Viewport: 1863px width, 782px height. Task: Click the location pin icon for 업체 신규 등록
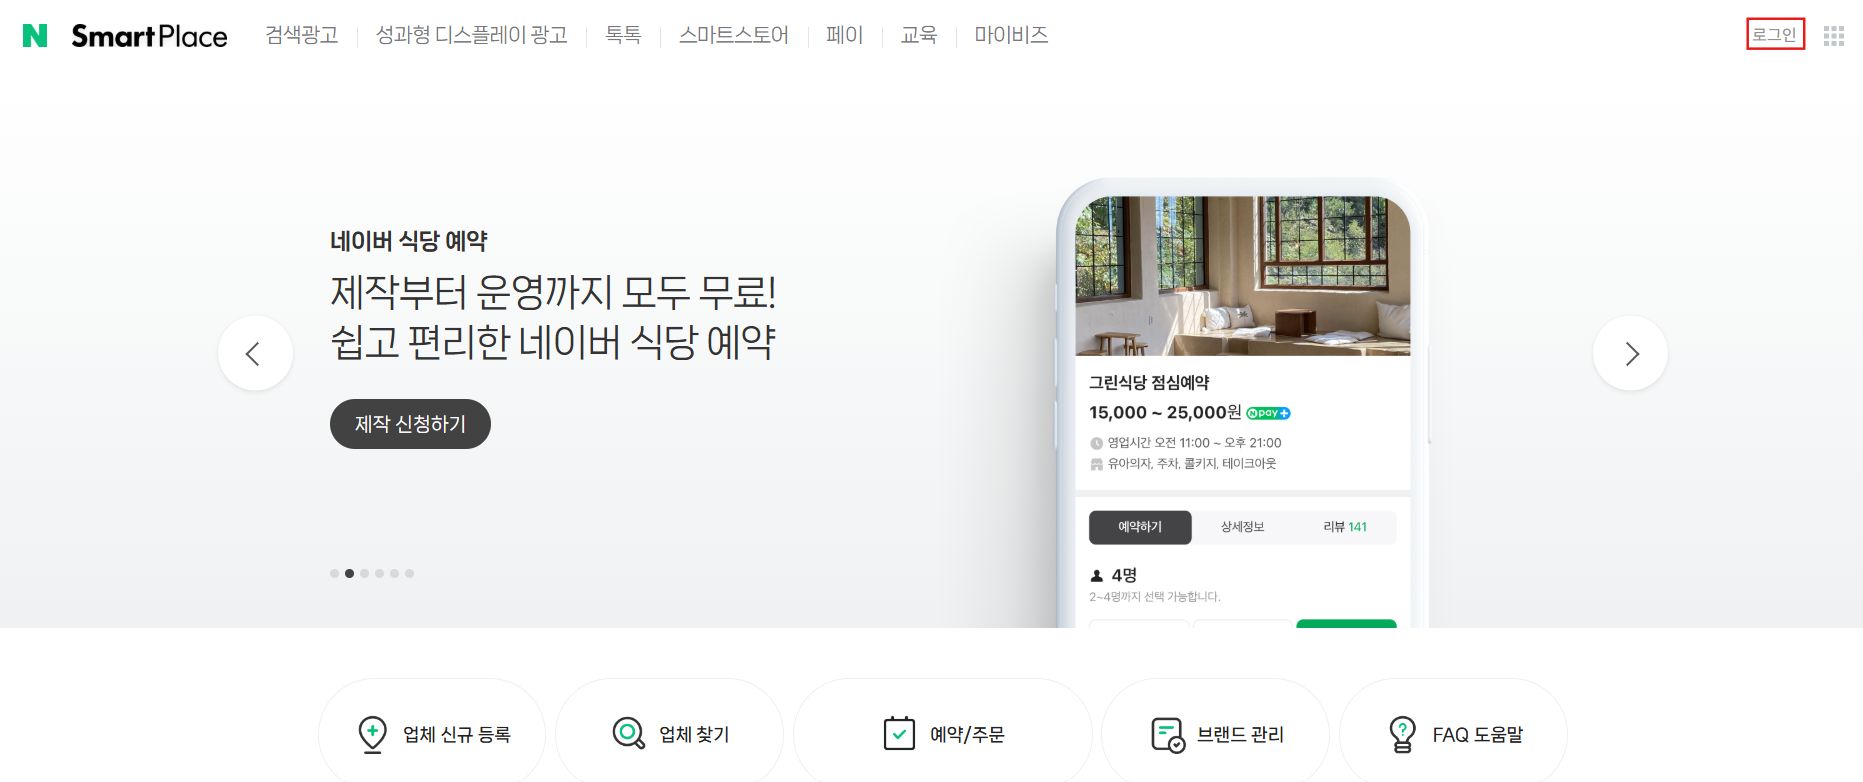(372, 735)
